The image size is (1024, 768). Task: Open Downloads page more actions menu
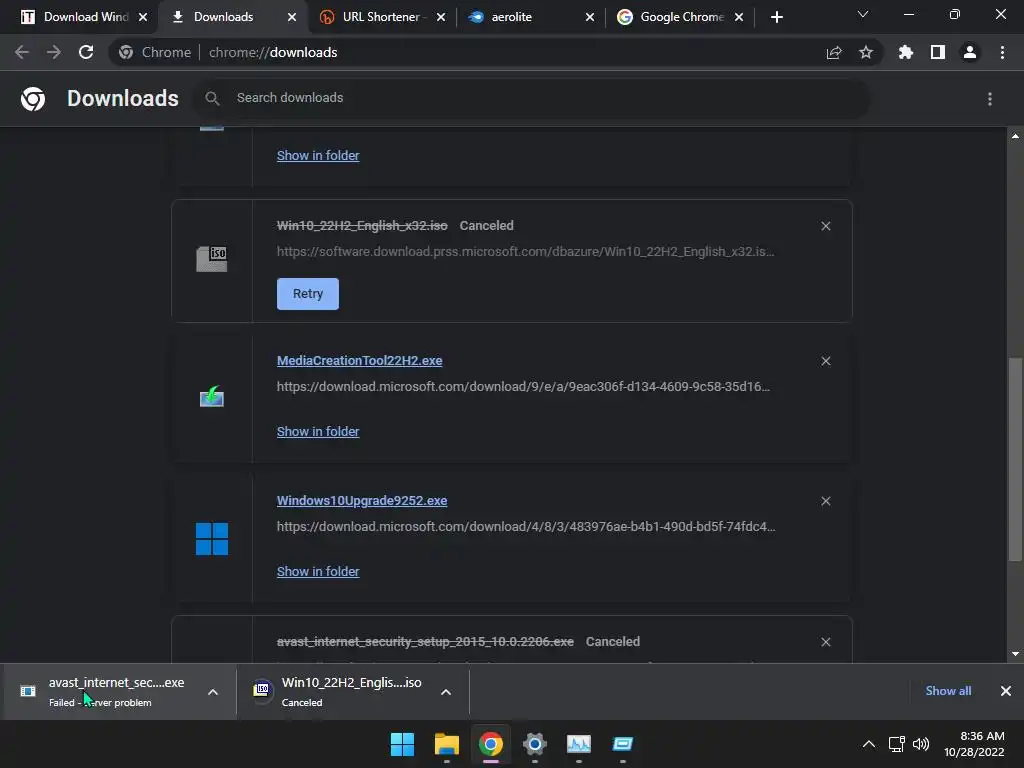(x=990, y=99)
